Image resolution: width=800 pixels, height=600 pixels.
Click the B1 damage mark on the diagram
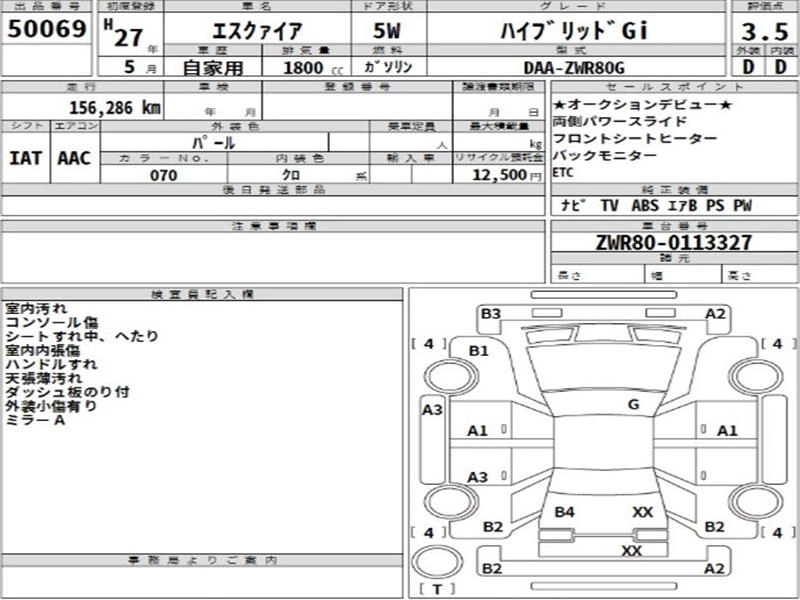pos(478,351)
